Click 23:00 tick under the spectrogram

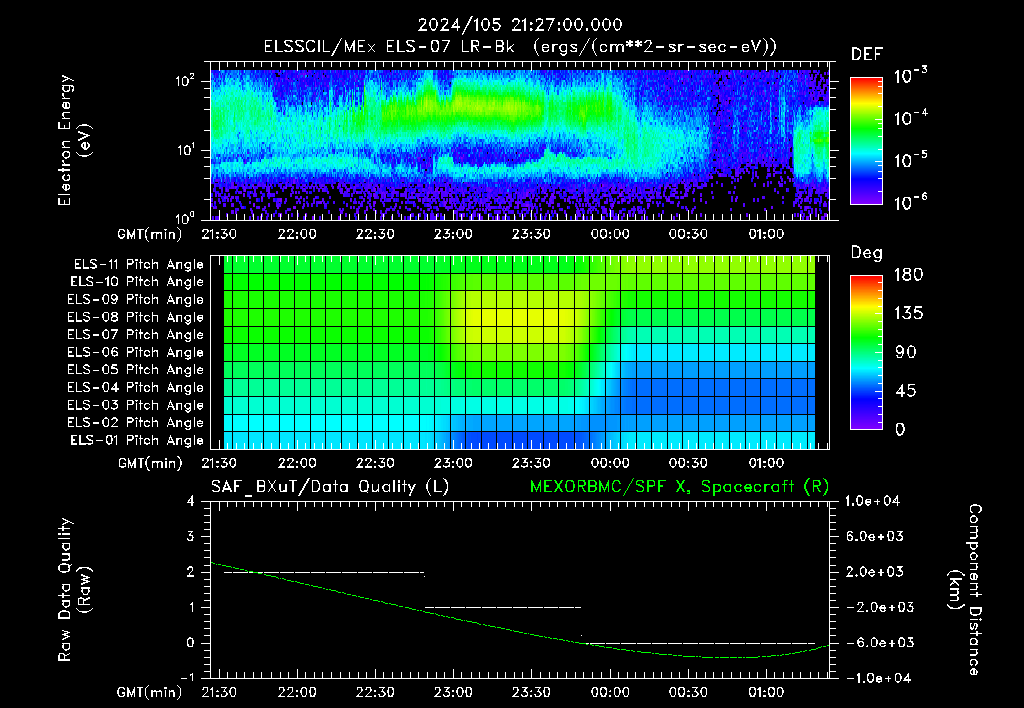[x=453, y=234]
